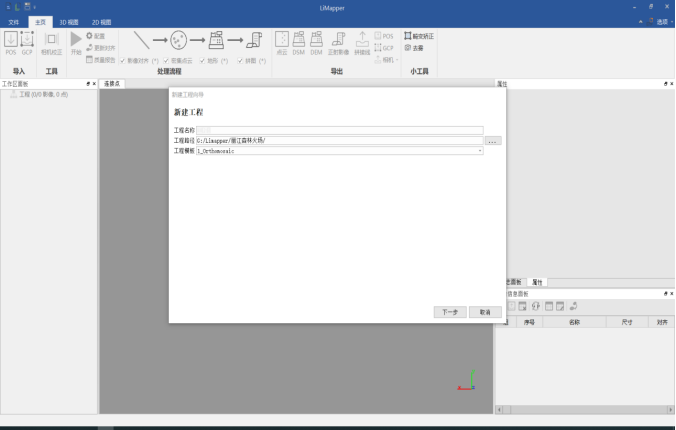676x430 pixels.
Task: Click the DEM export icon
Action: (316, 41)
